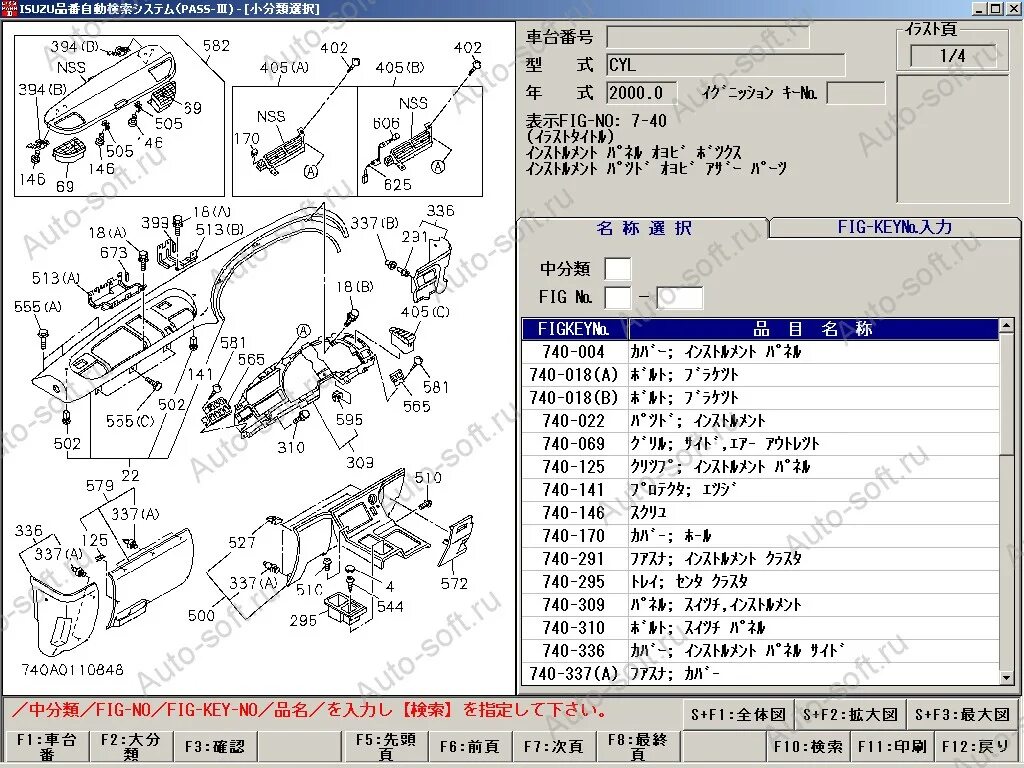The height and width of the screenshot is (768, 1024).
Task: Click the second FIG No. input box
Action: 679,297
